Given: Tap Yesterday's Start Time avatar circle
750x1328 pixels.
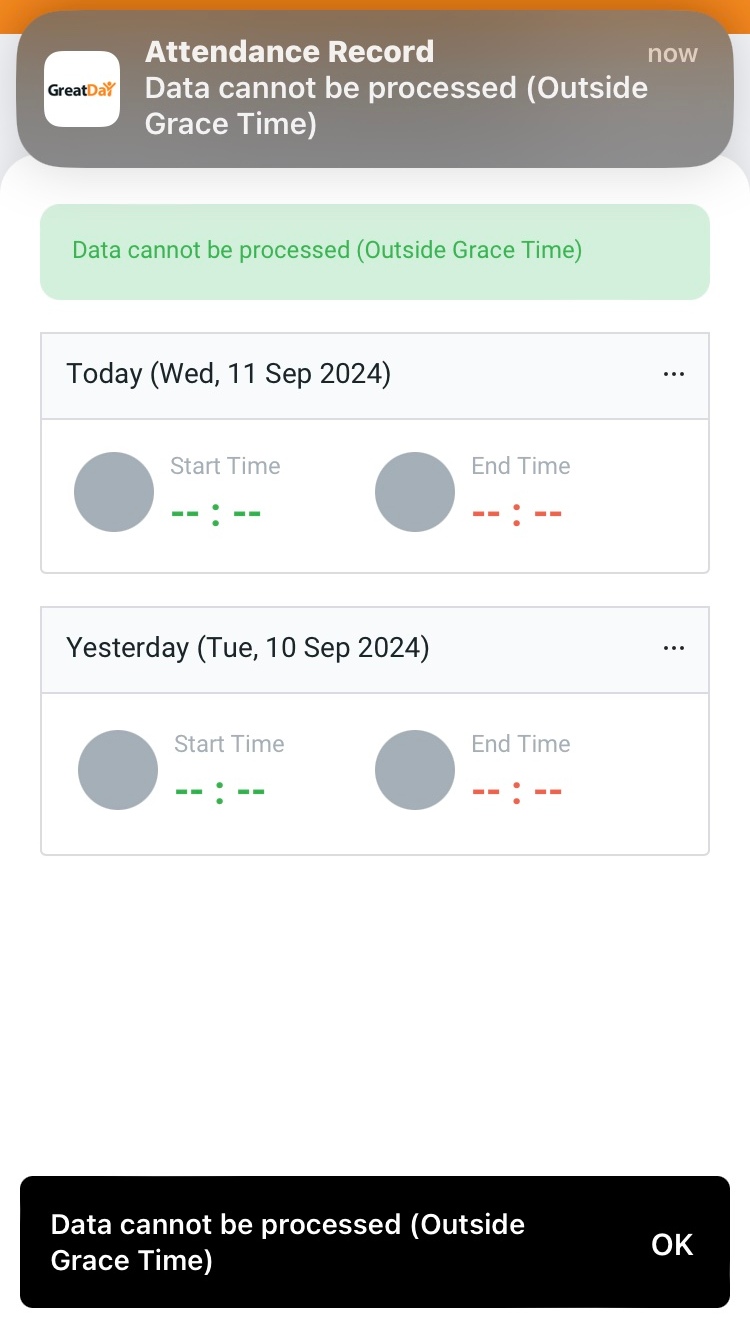Looking at the screenshot, I should (118, 770).
